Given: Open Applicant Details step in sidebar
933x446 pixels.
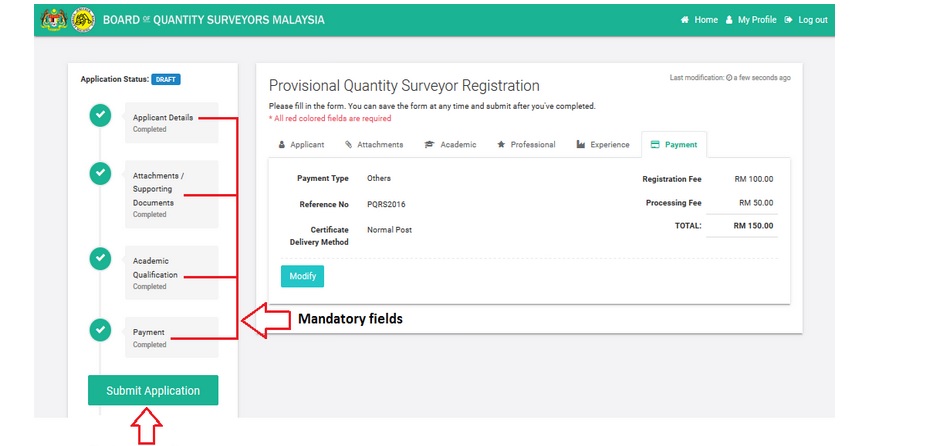Looking at the screenshot, I should click(x=163, y=118).
